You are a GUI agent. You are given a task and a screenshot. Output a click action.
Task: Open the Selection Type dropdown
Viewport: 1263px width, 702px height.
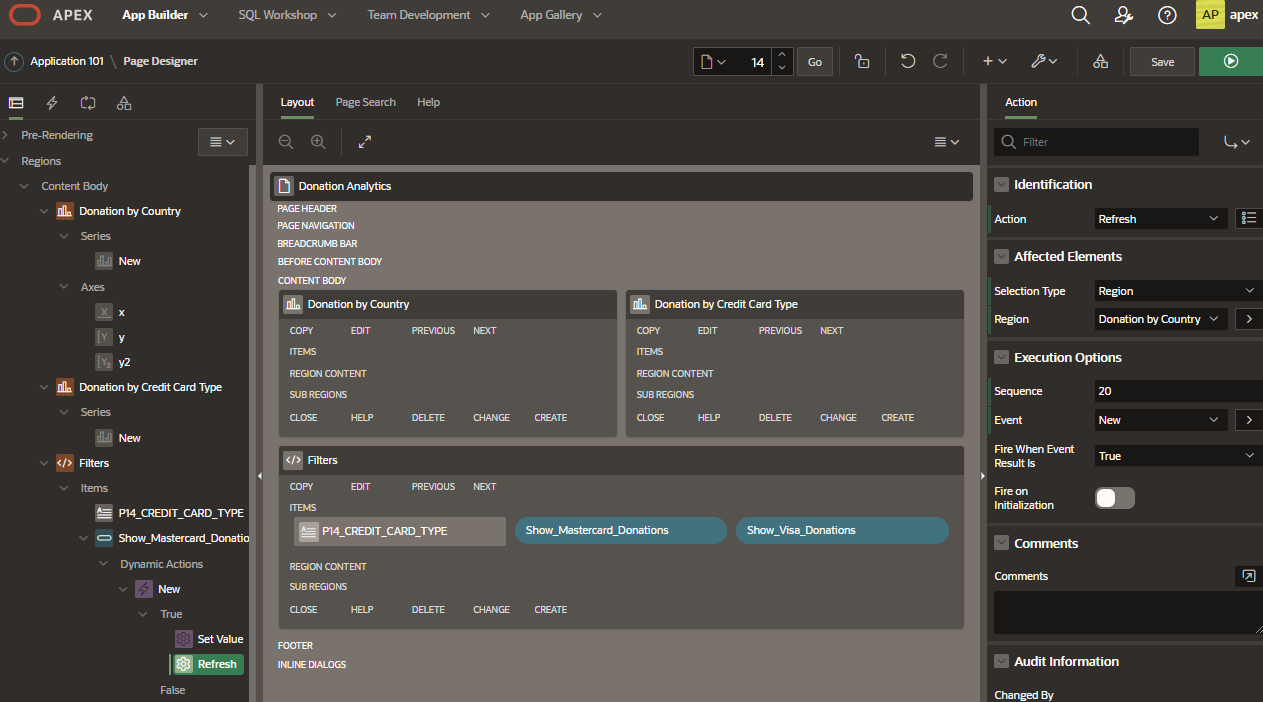[1176, 291]
